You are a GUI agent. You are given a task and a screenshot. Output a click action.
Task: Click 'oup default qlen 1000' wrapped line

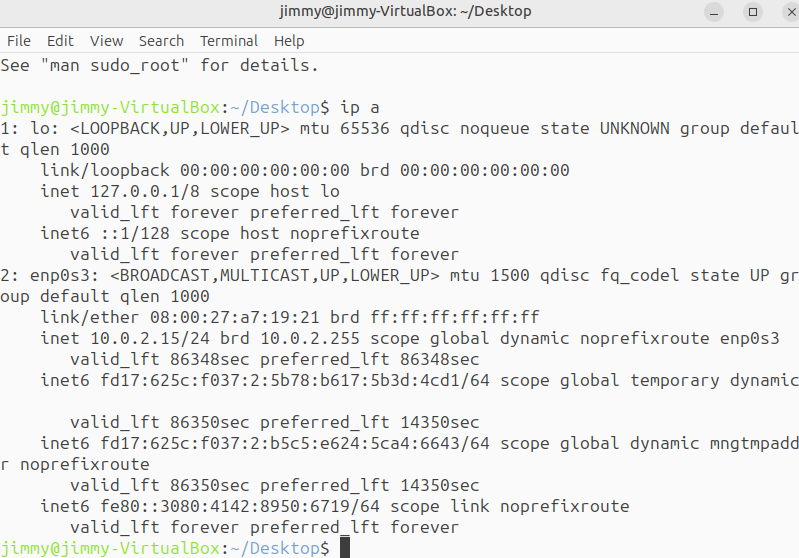click(104, 297)
